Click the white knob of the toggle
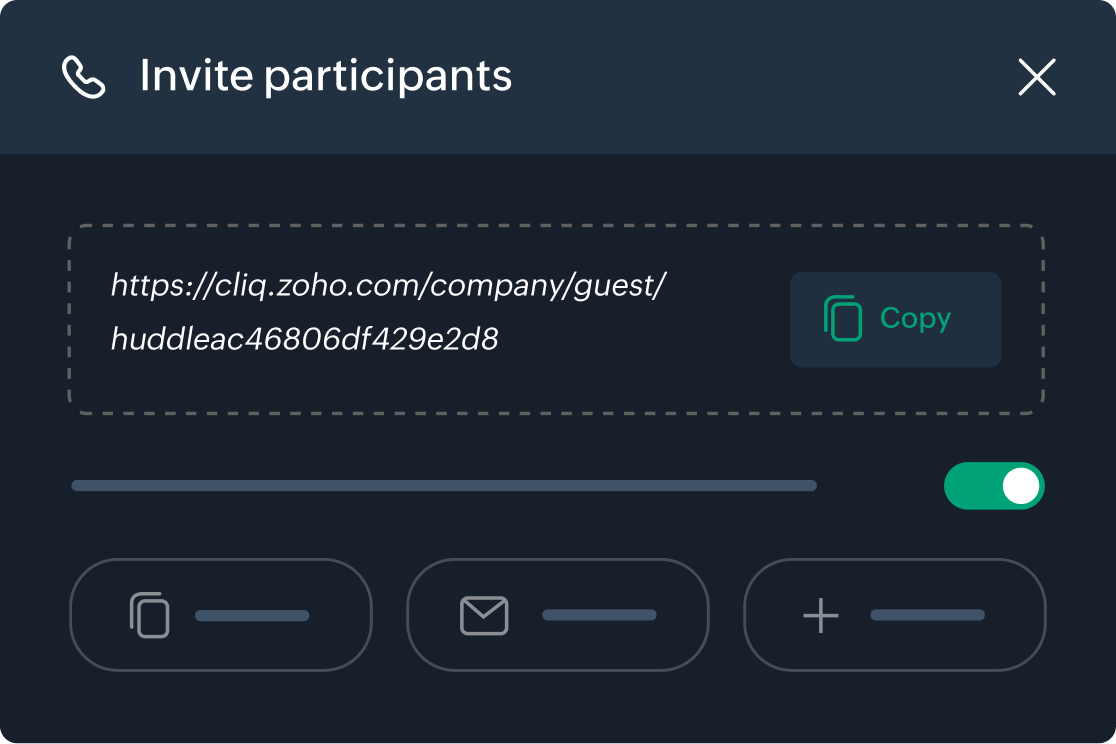The width and height of the screenshot is (1116, 744). [1021, 486]
